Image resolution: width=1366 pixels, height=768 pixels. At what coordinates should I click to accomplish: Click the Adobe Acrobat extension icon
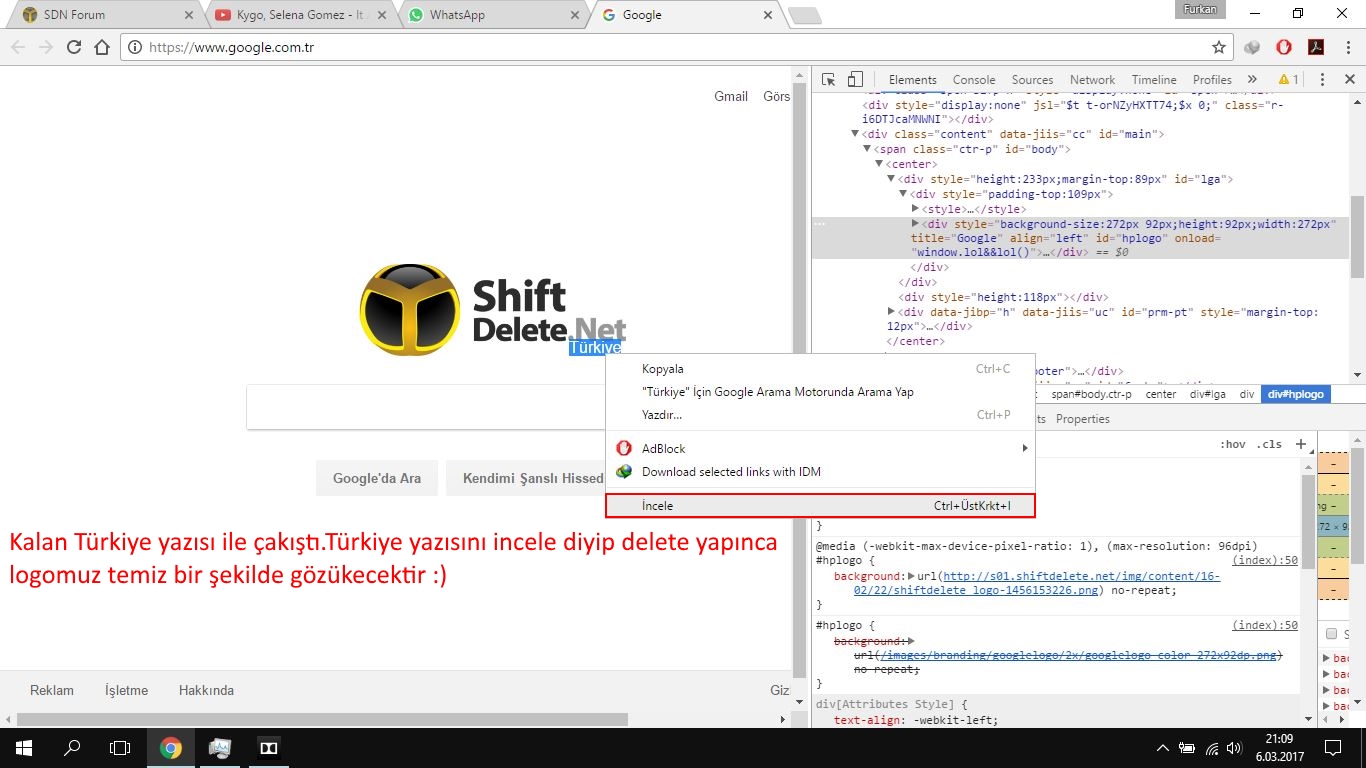(x=1317, y=47)
